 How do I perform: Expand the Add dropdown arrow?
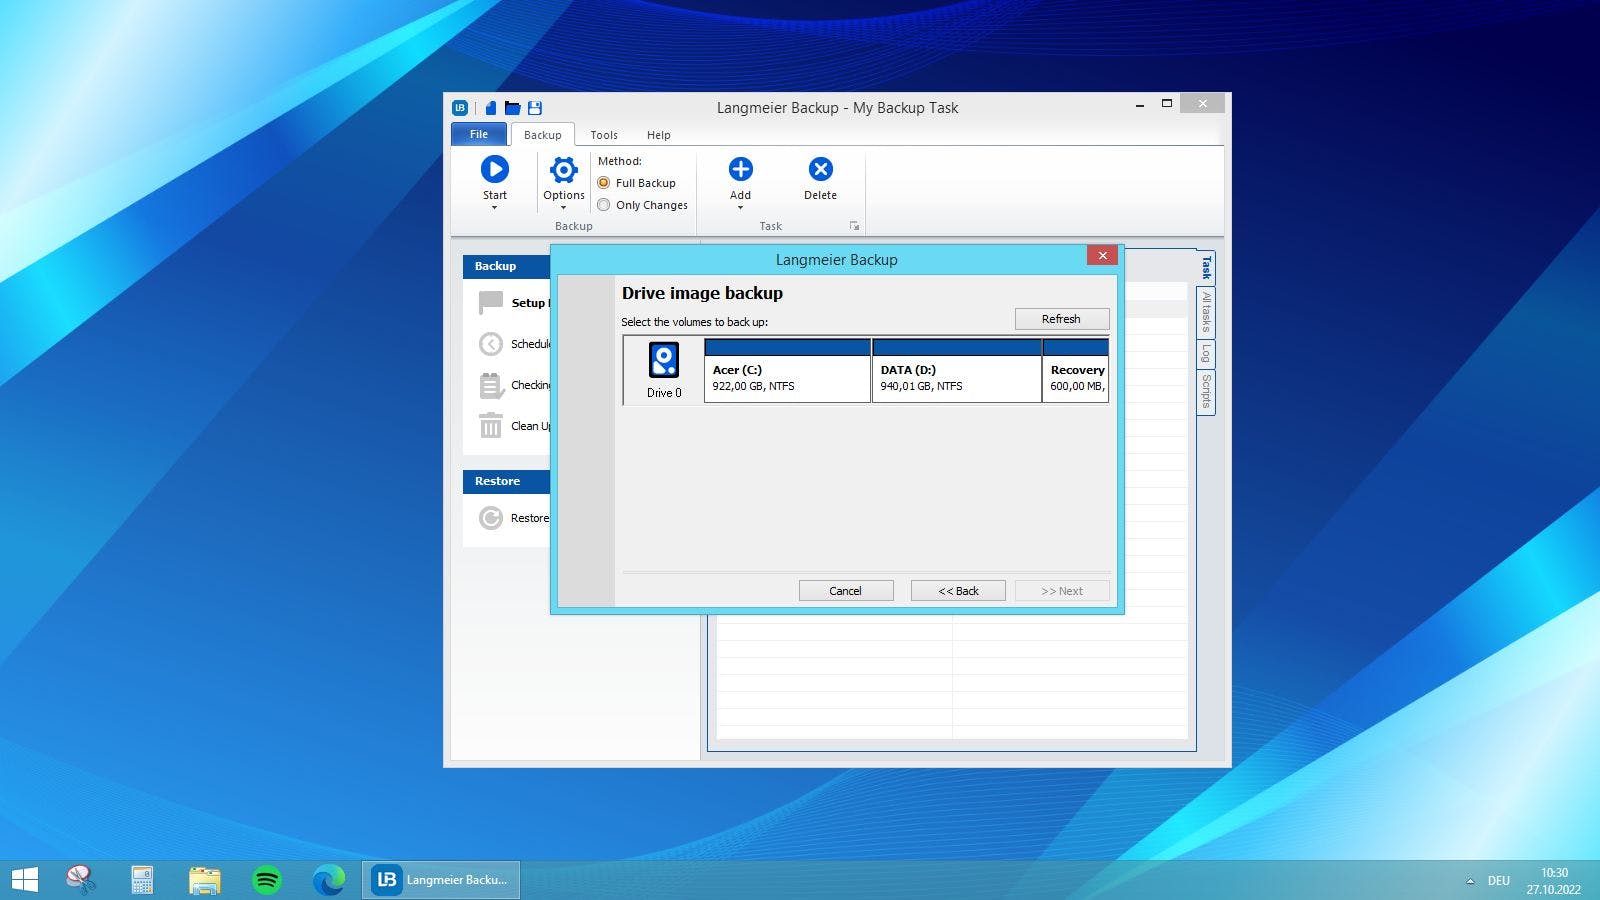click(x=740, y=208)
